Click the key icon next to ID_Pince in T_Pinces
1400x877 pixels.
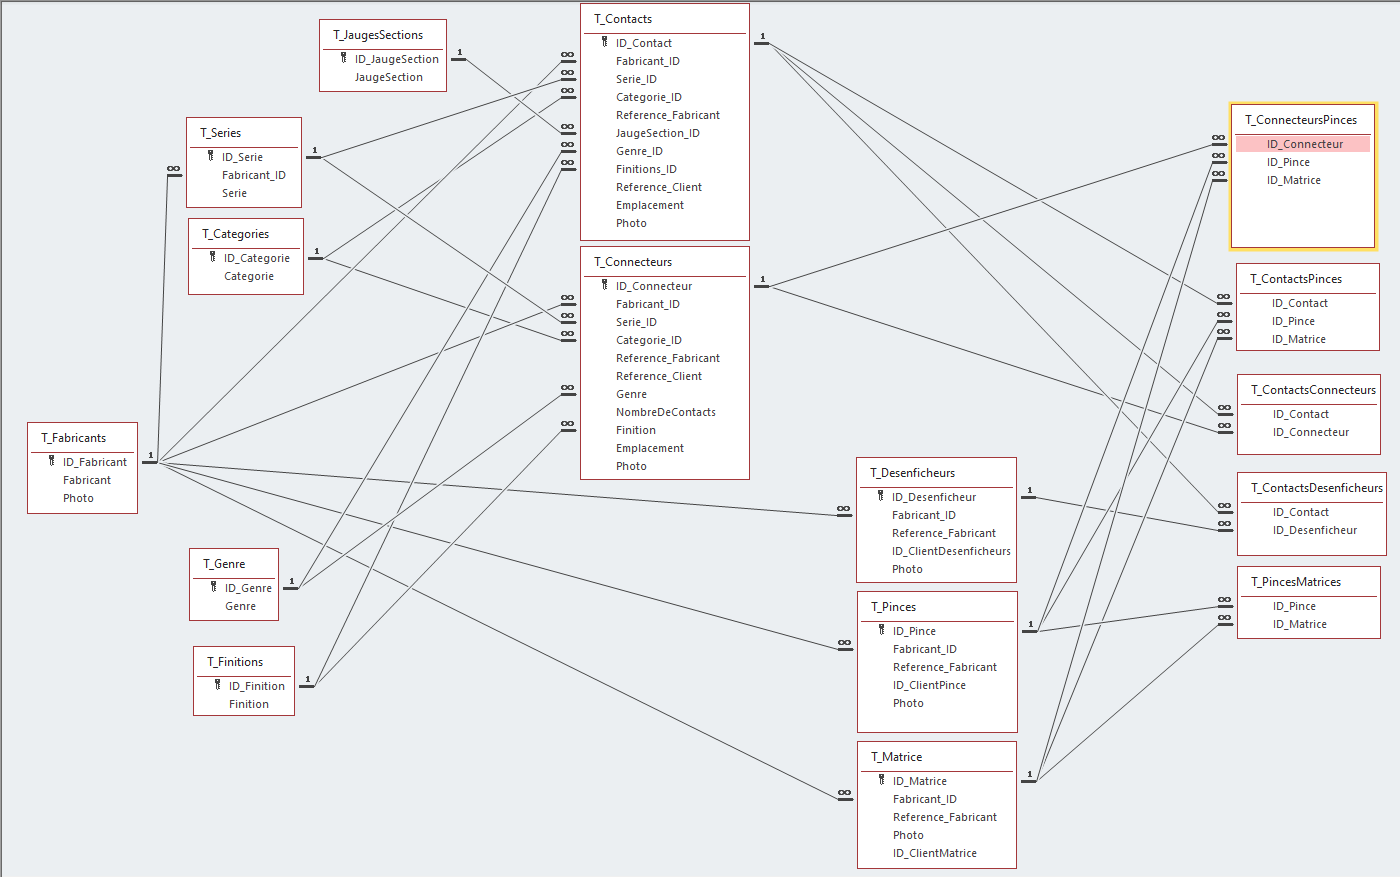[881, 630]
